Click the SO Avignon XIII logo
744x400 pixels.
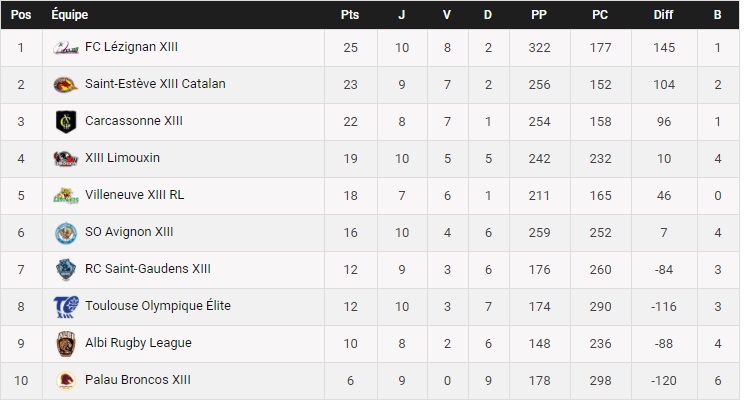66,232
